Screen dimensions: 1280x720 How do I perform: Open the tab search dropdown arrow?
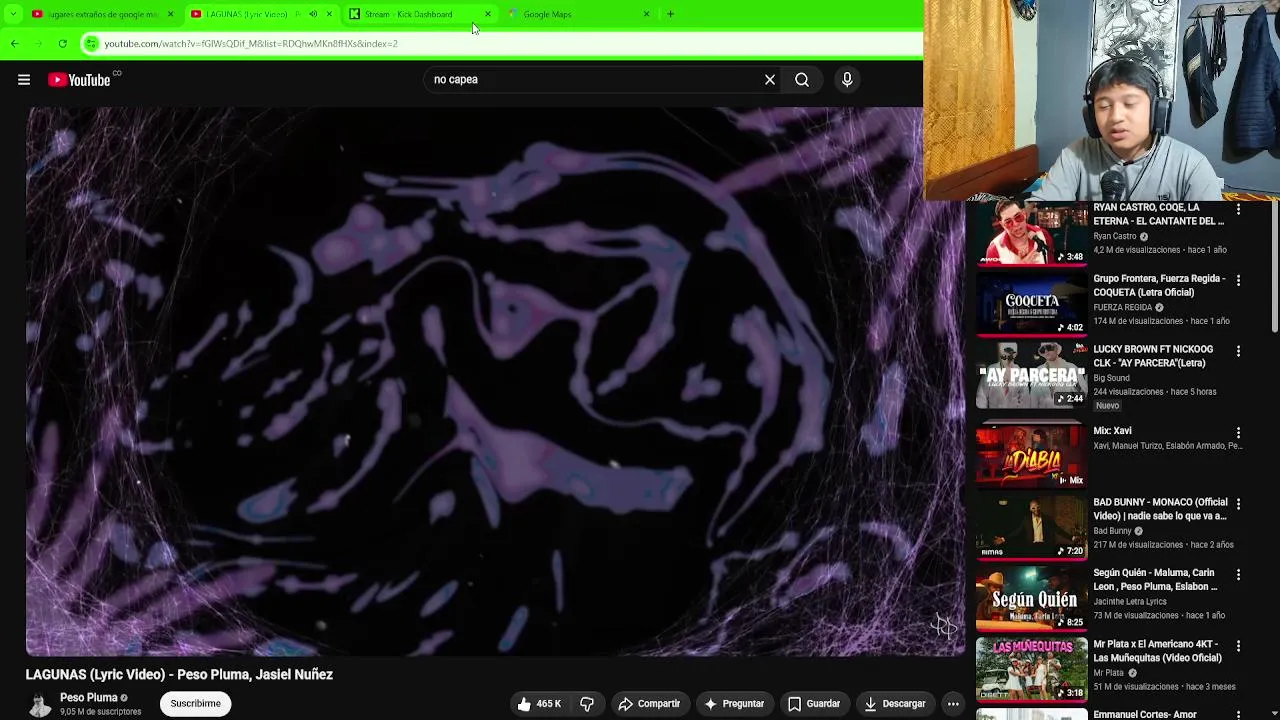(x=13, y=14)
